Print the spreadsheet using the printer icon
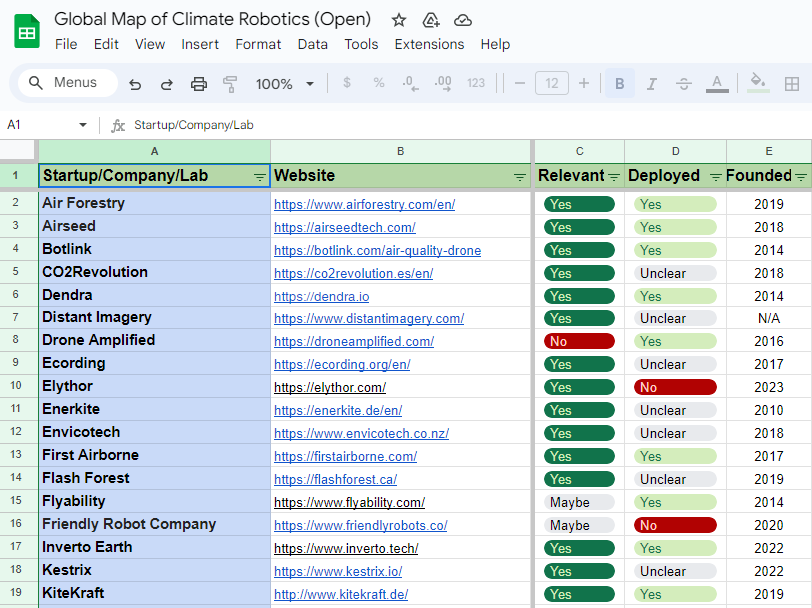The height and width of the screenshot is (608, 812). click(199, 83)
